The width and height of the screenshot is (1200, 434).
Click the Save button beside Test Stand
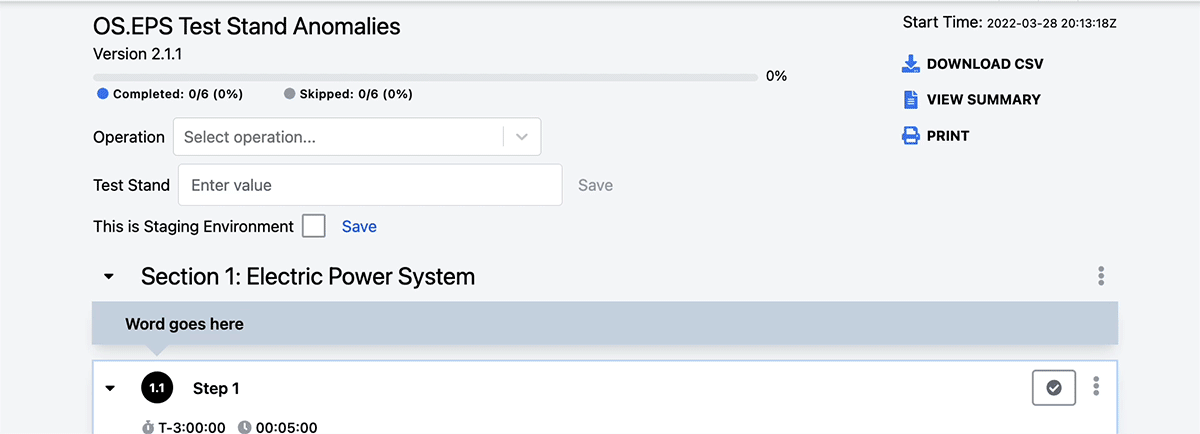point(596,185)
